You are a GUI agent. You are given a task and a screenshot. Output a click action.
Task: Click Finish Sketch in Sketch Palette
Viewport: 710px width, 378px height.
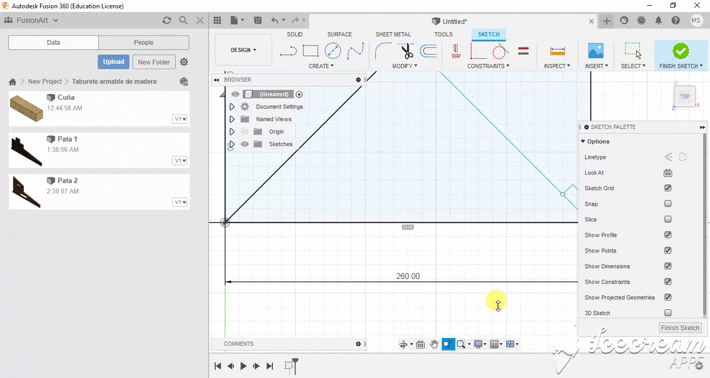[680, 327]
